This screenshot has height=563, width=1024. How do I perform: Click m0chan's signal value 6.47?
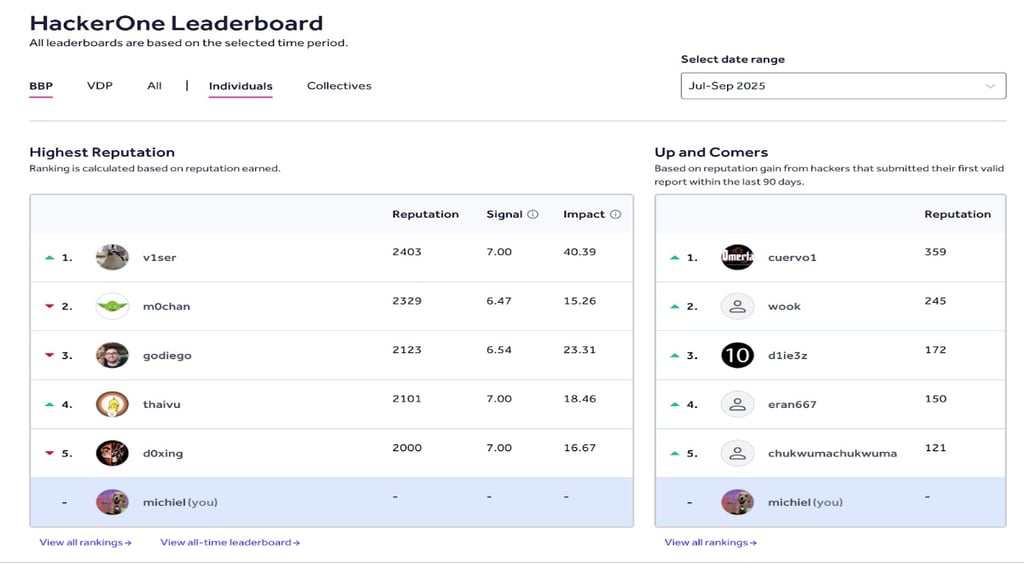[499, 300]
